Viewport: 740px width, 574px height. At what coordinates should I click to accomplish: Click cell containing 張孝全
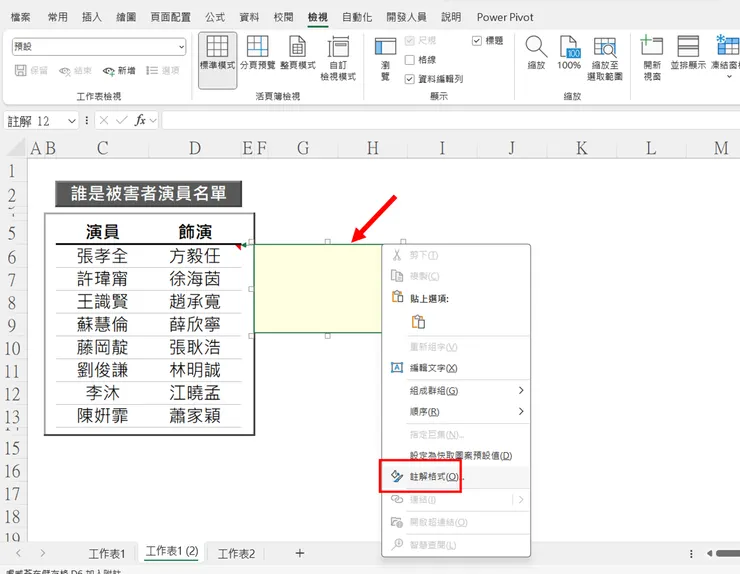[x=102, y=256]
